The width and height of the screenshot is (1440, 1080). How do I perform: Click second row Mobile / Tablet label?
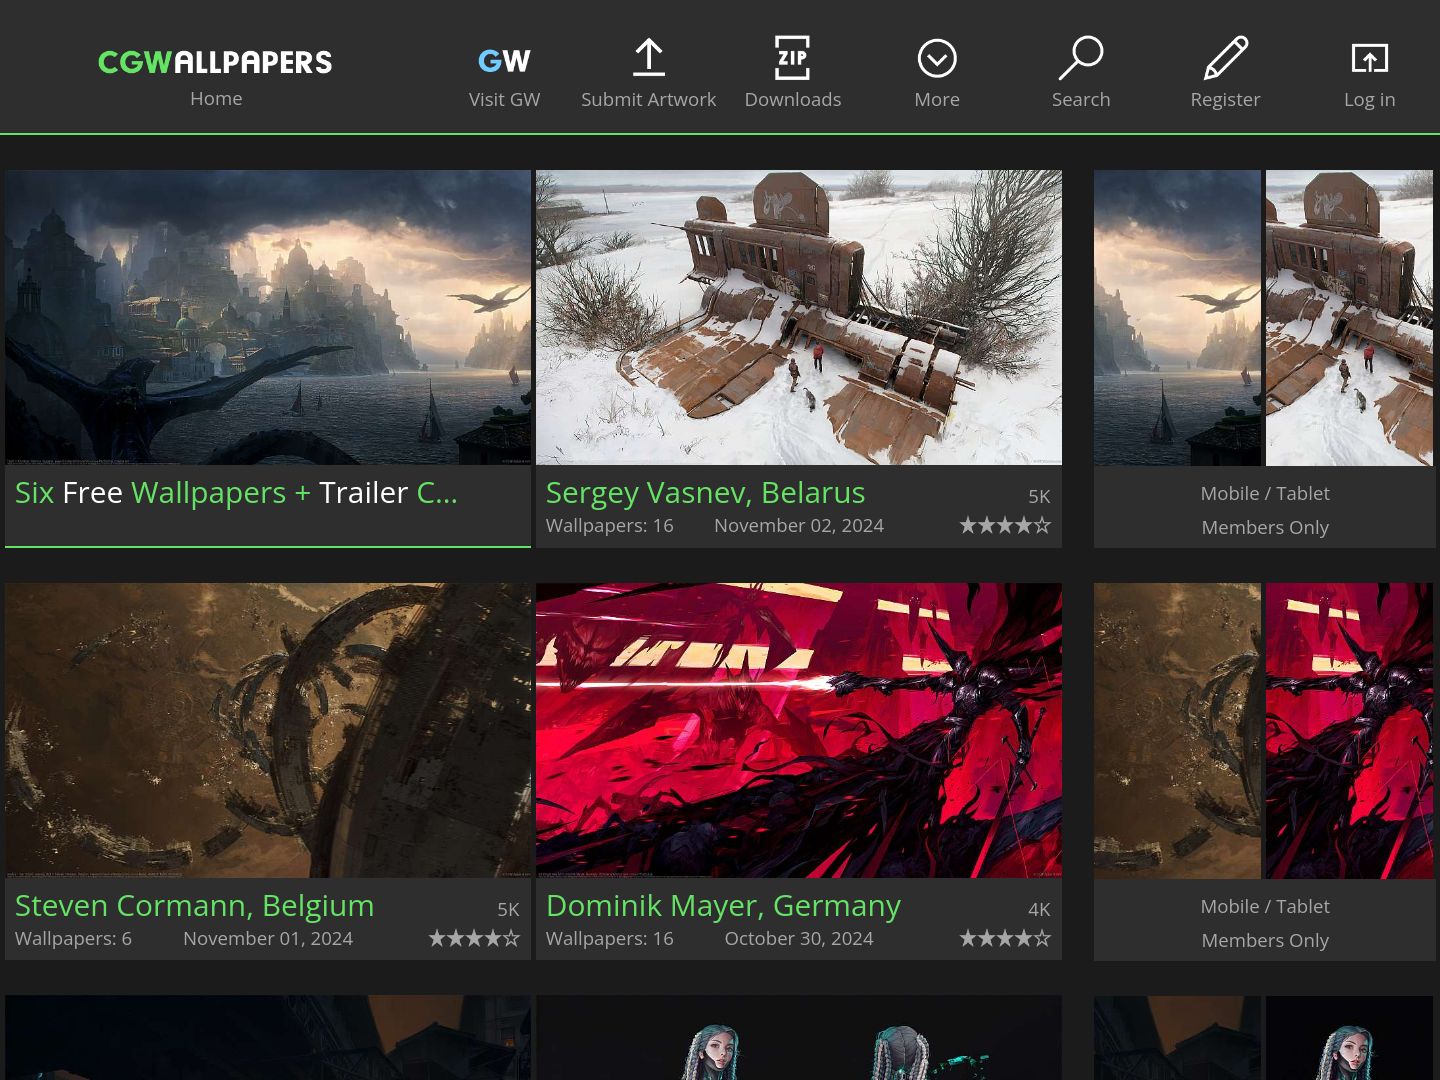1265,906
